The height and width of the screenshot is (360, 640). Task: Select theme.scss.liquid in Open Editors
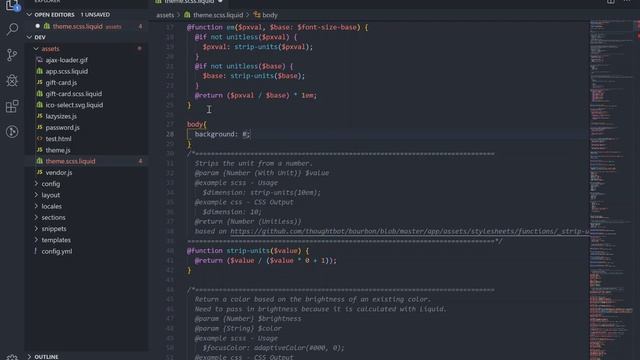78,26
